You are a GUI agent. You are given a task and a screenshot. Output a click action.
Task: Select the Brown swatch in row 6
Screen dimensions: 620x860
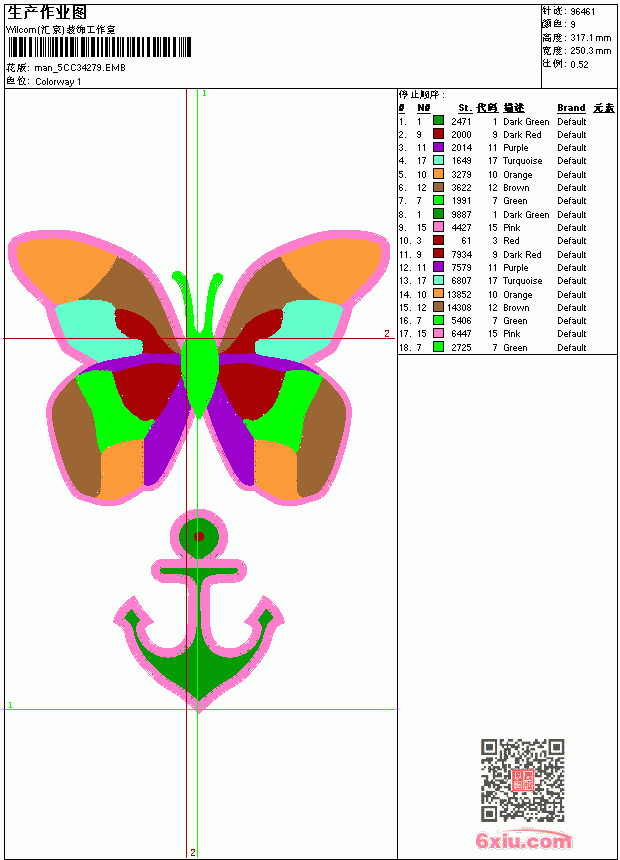pos(438,187)
